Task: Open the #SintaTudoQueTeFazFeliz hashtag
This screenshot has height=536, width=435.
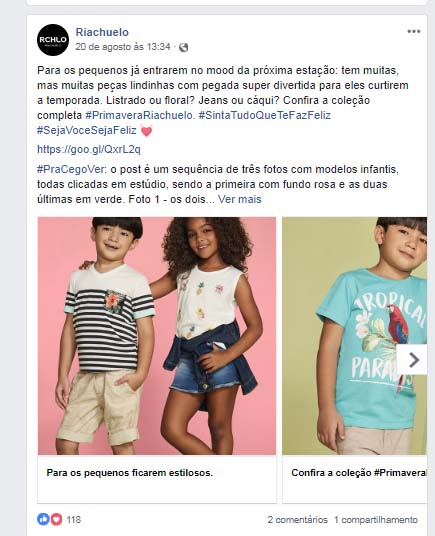Action: pos(265,116)
